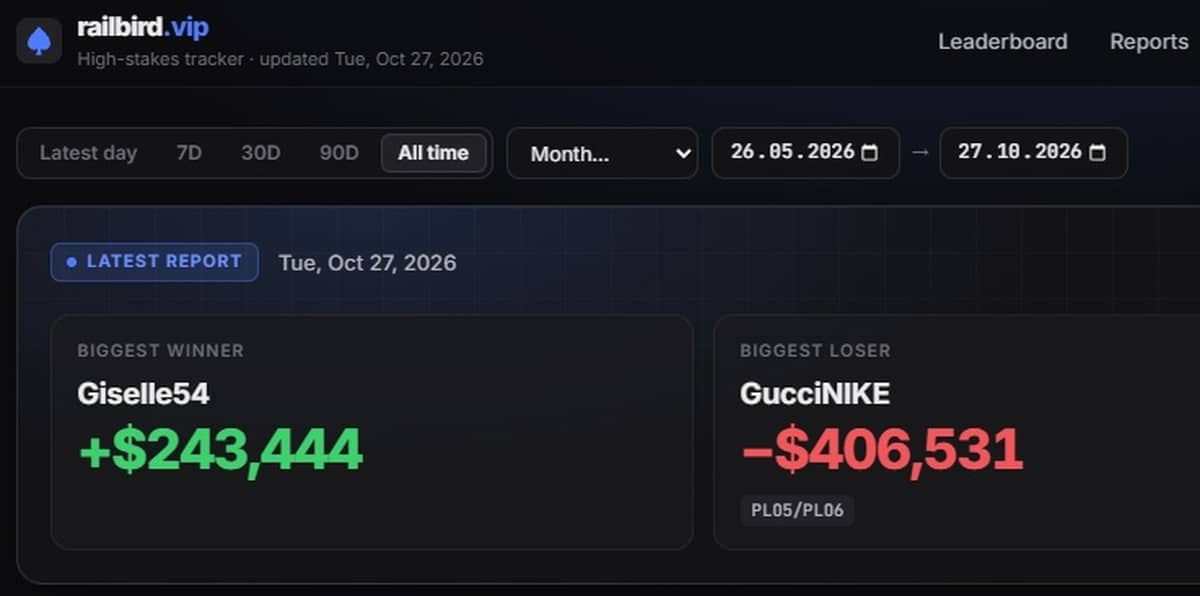Screen dimensions: 1200x596
Task: Select the Latest day range option
Action: [x=88, y=153]
